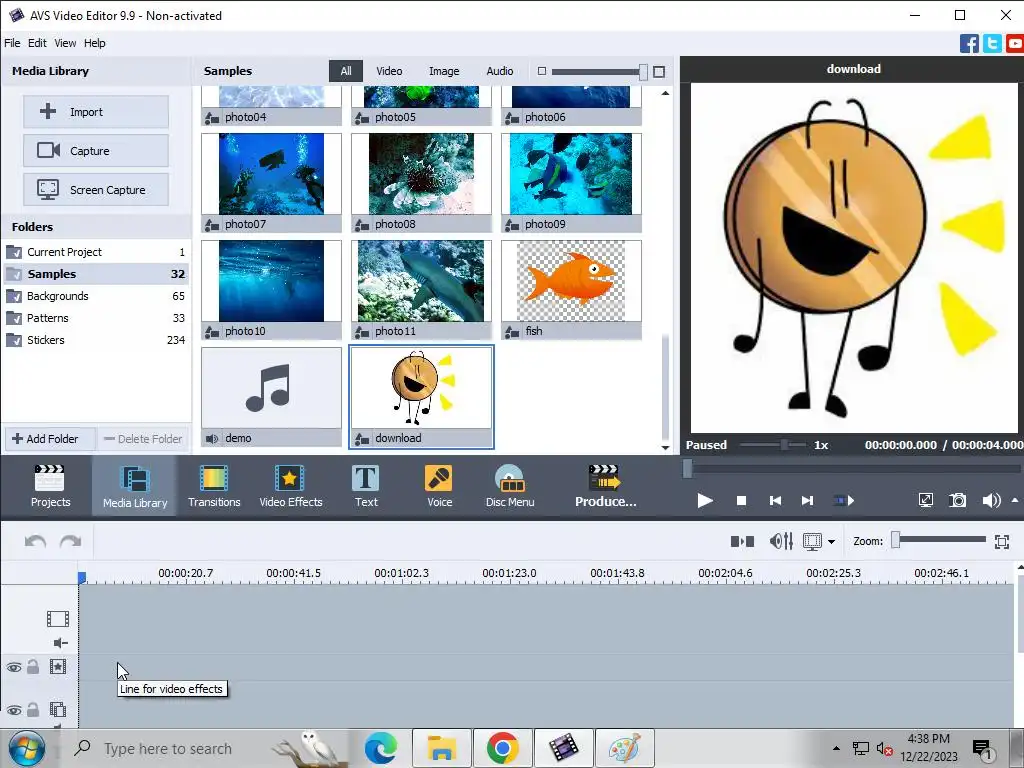Click the main video track icon
The width and height of the screenshot is (1024, 768).
point(57,618)
